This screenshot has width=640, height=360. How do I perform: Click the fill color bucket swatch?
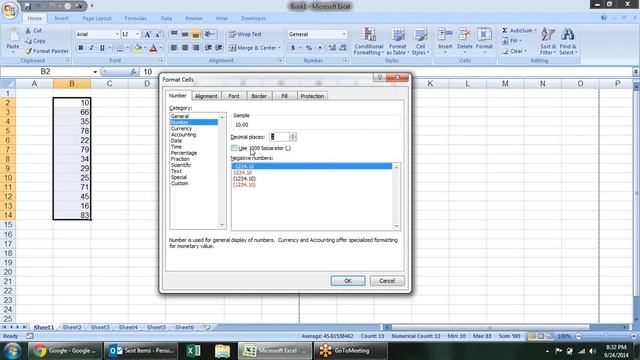[x=138, y=48]
